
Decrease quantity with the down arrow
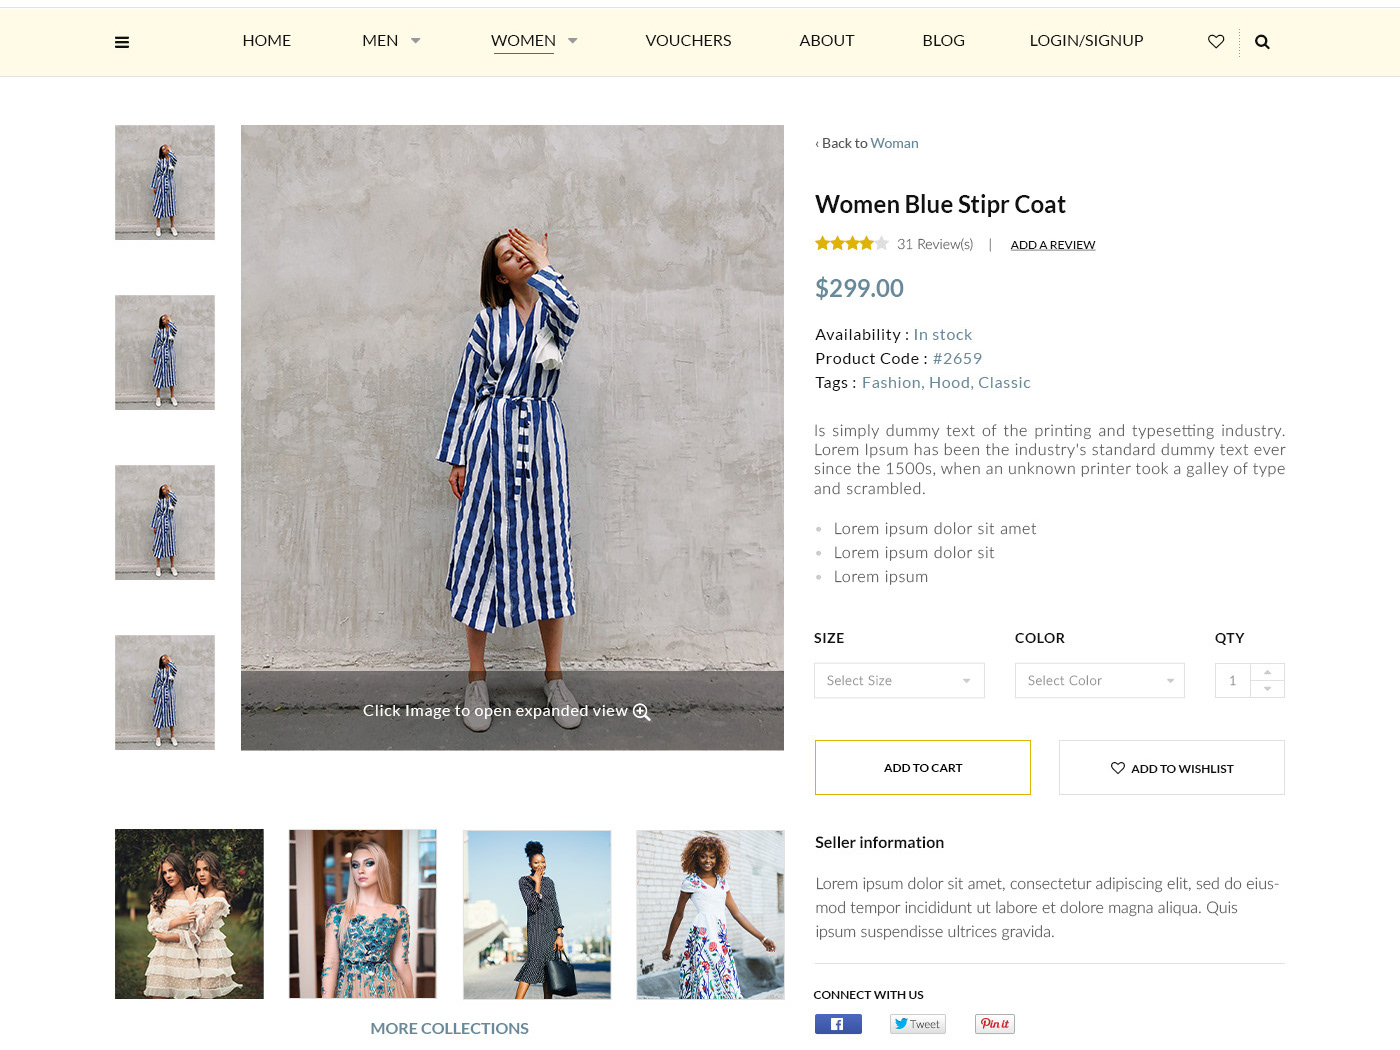(x=1268, y=689)
